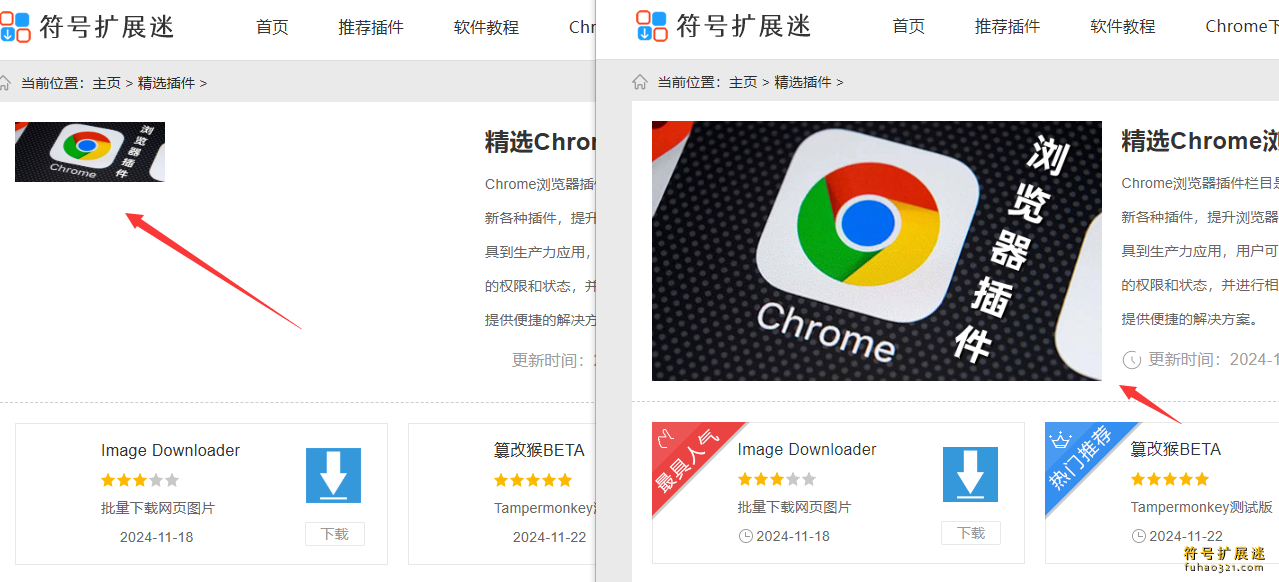Open 首页 in the right page navigation
1279x582 pixels.
(x=909, y=26)
